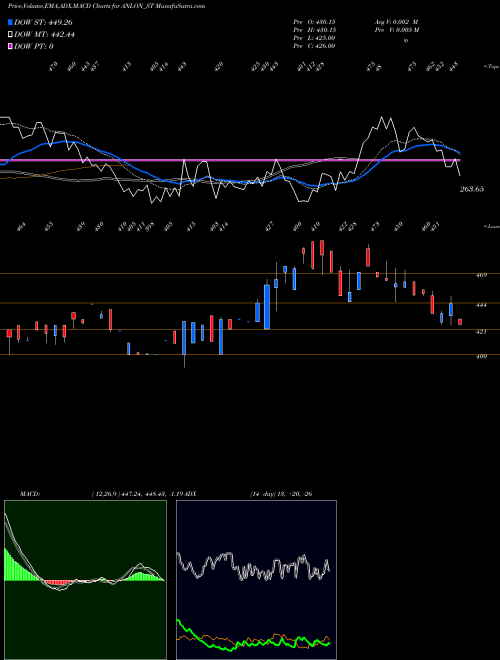Click the 421 price level label
The image size is (500, 660).
(482, 332)
